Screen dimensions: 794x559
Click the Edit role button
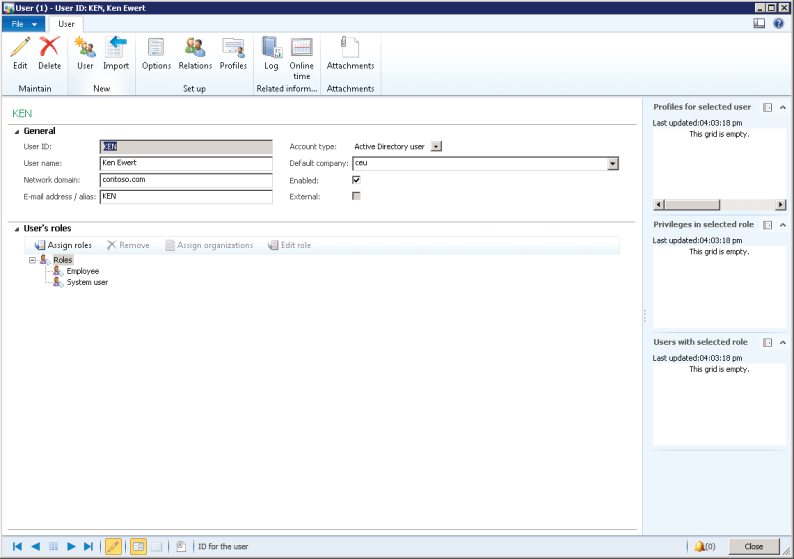click(x=289, y=245)
